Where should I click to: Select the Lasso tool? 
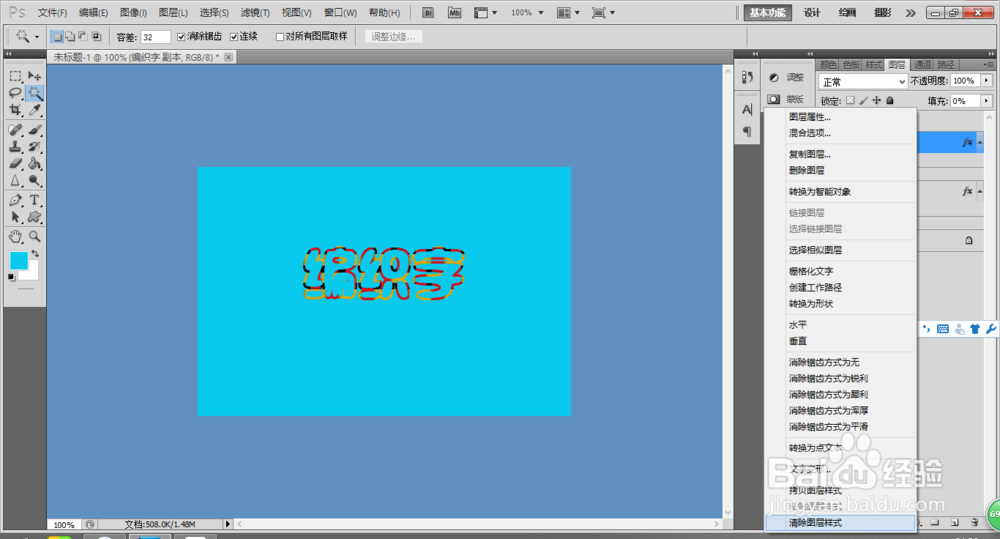tap(15, 93)
